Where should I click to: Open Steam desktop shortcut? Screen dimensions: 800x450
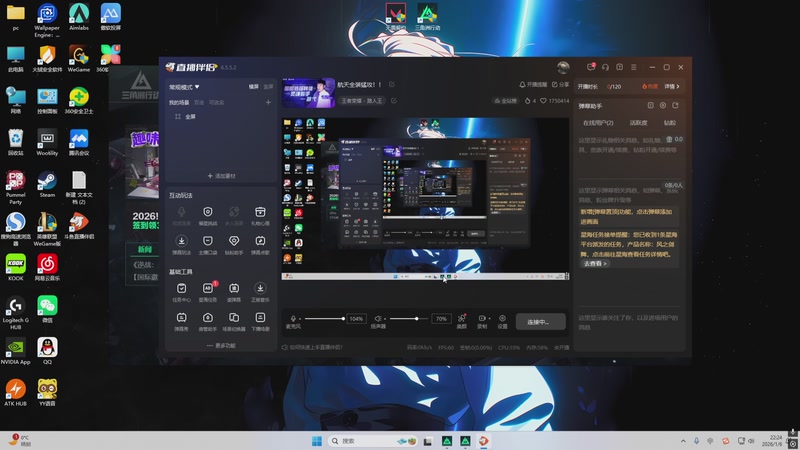(x=47, y=185)
